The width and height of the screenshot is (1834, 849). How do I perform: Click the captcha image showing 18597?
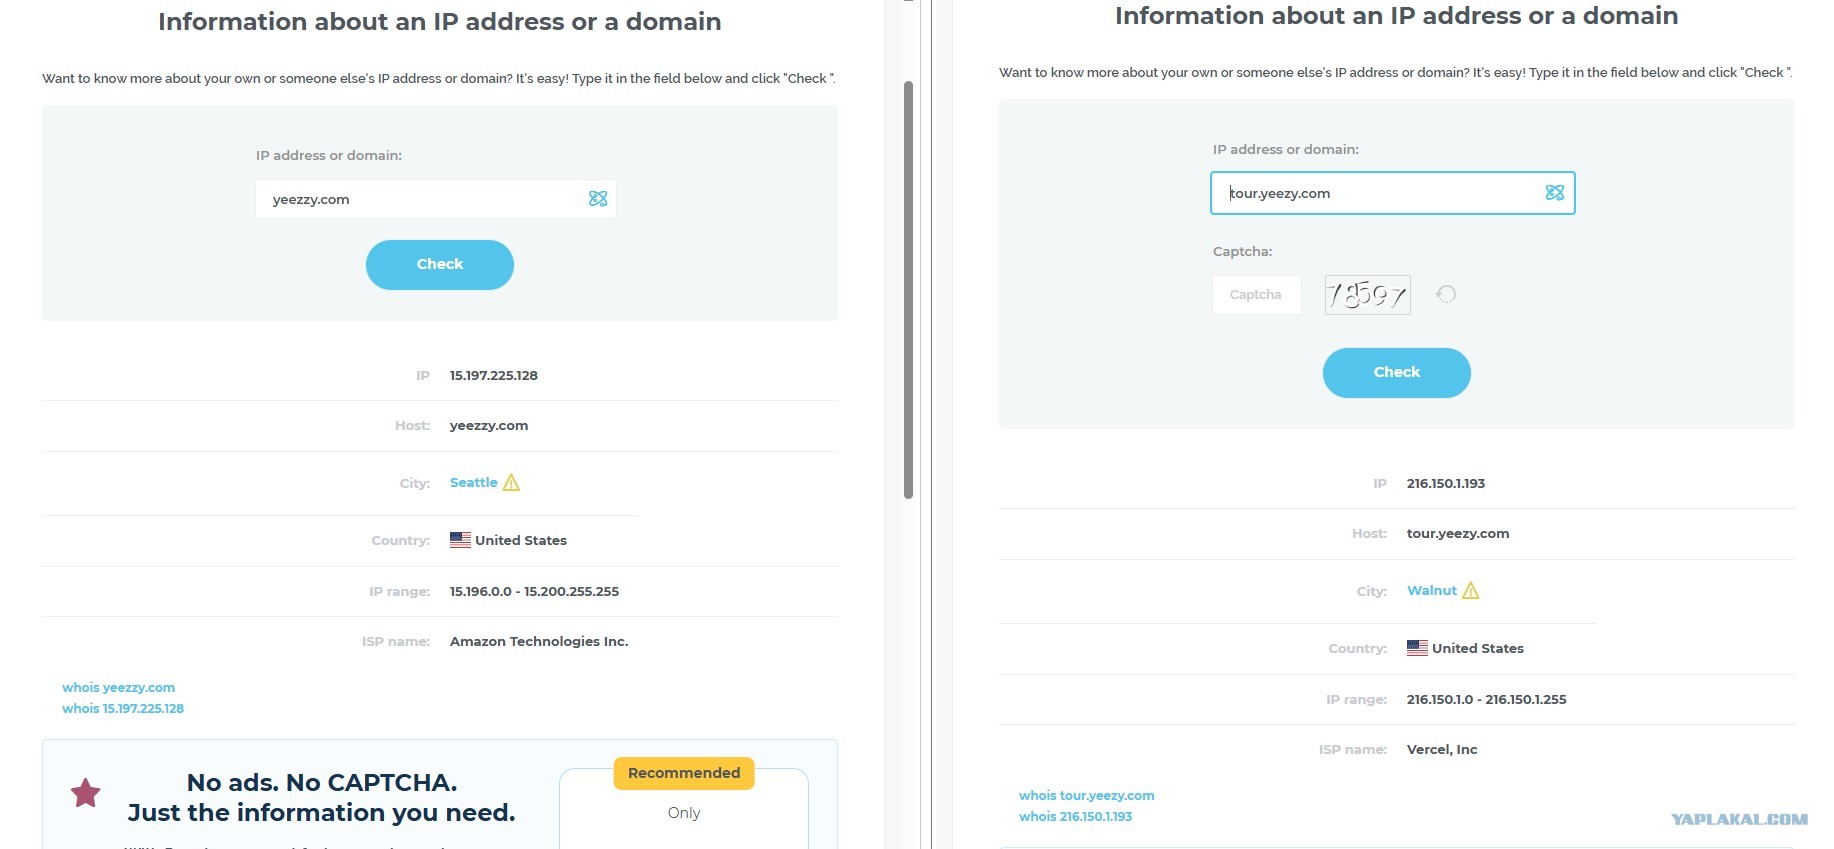[x=1368, y=295]
